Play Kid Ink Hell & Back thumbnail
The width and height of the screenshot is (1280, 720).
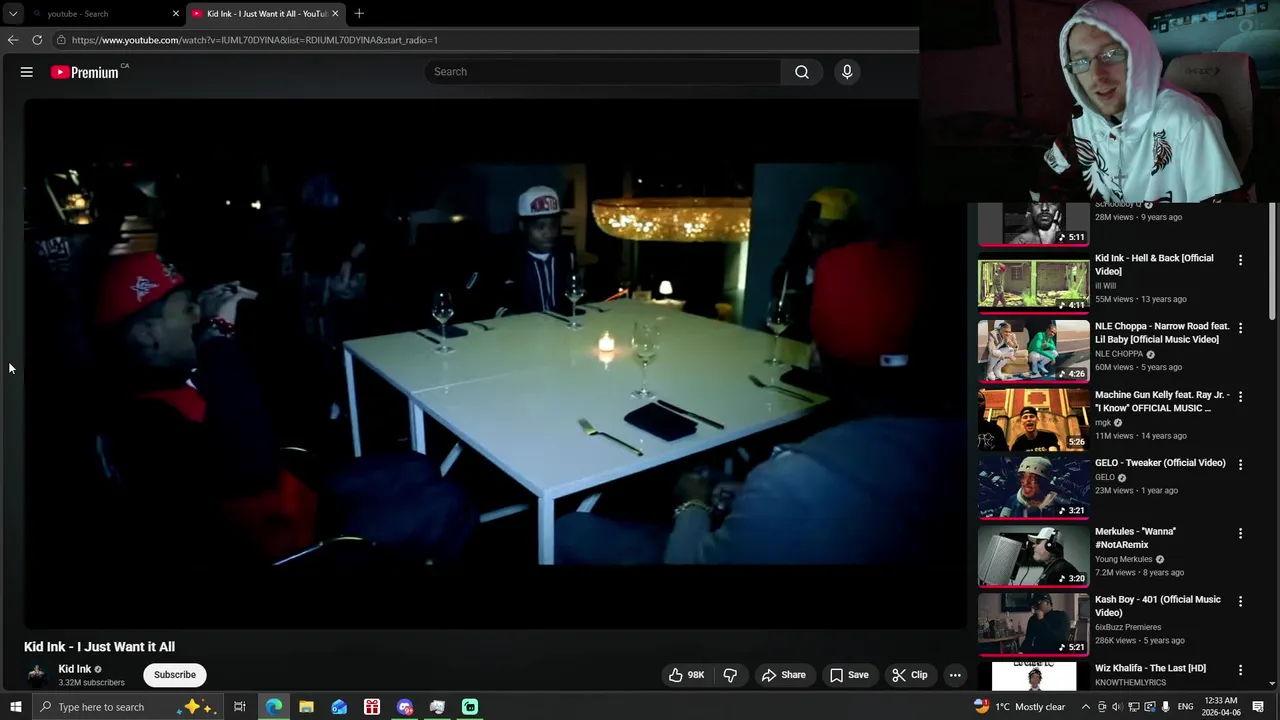[x=1033, y=284]
